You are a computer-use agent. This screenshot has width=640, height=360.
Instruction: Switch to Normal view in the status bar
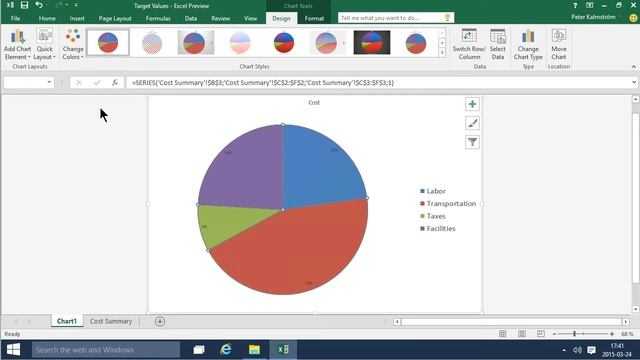click(x=503, y=334)
